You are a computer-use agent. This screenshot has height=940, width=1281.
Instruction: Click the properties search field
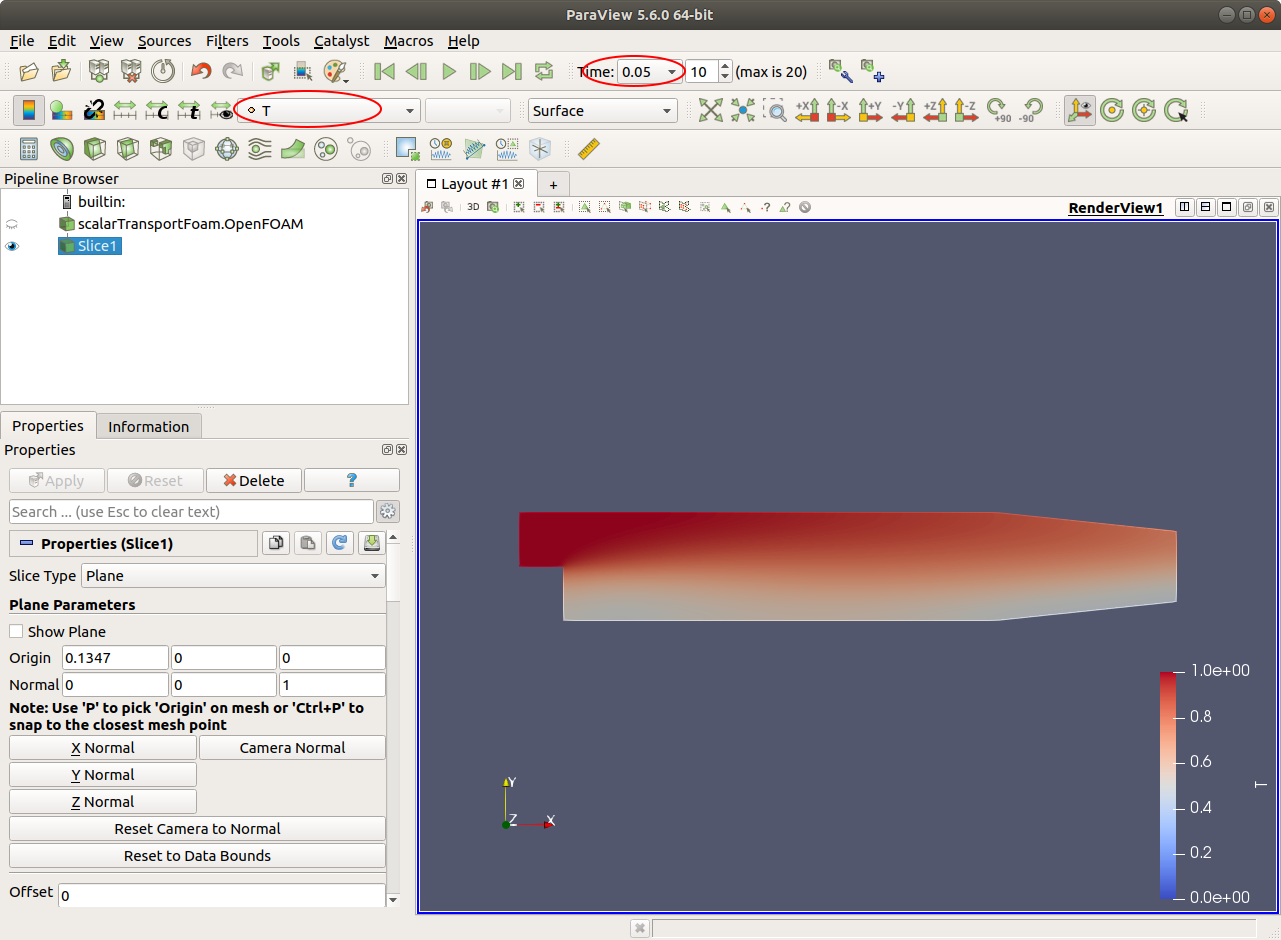click(191, 512)
